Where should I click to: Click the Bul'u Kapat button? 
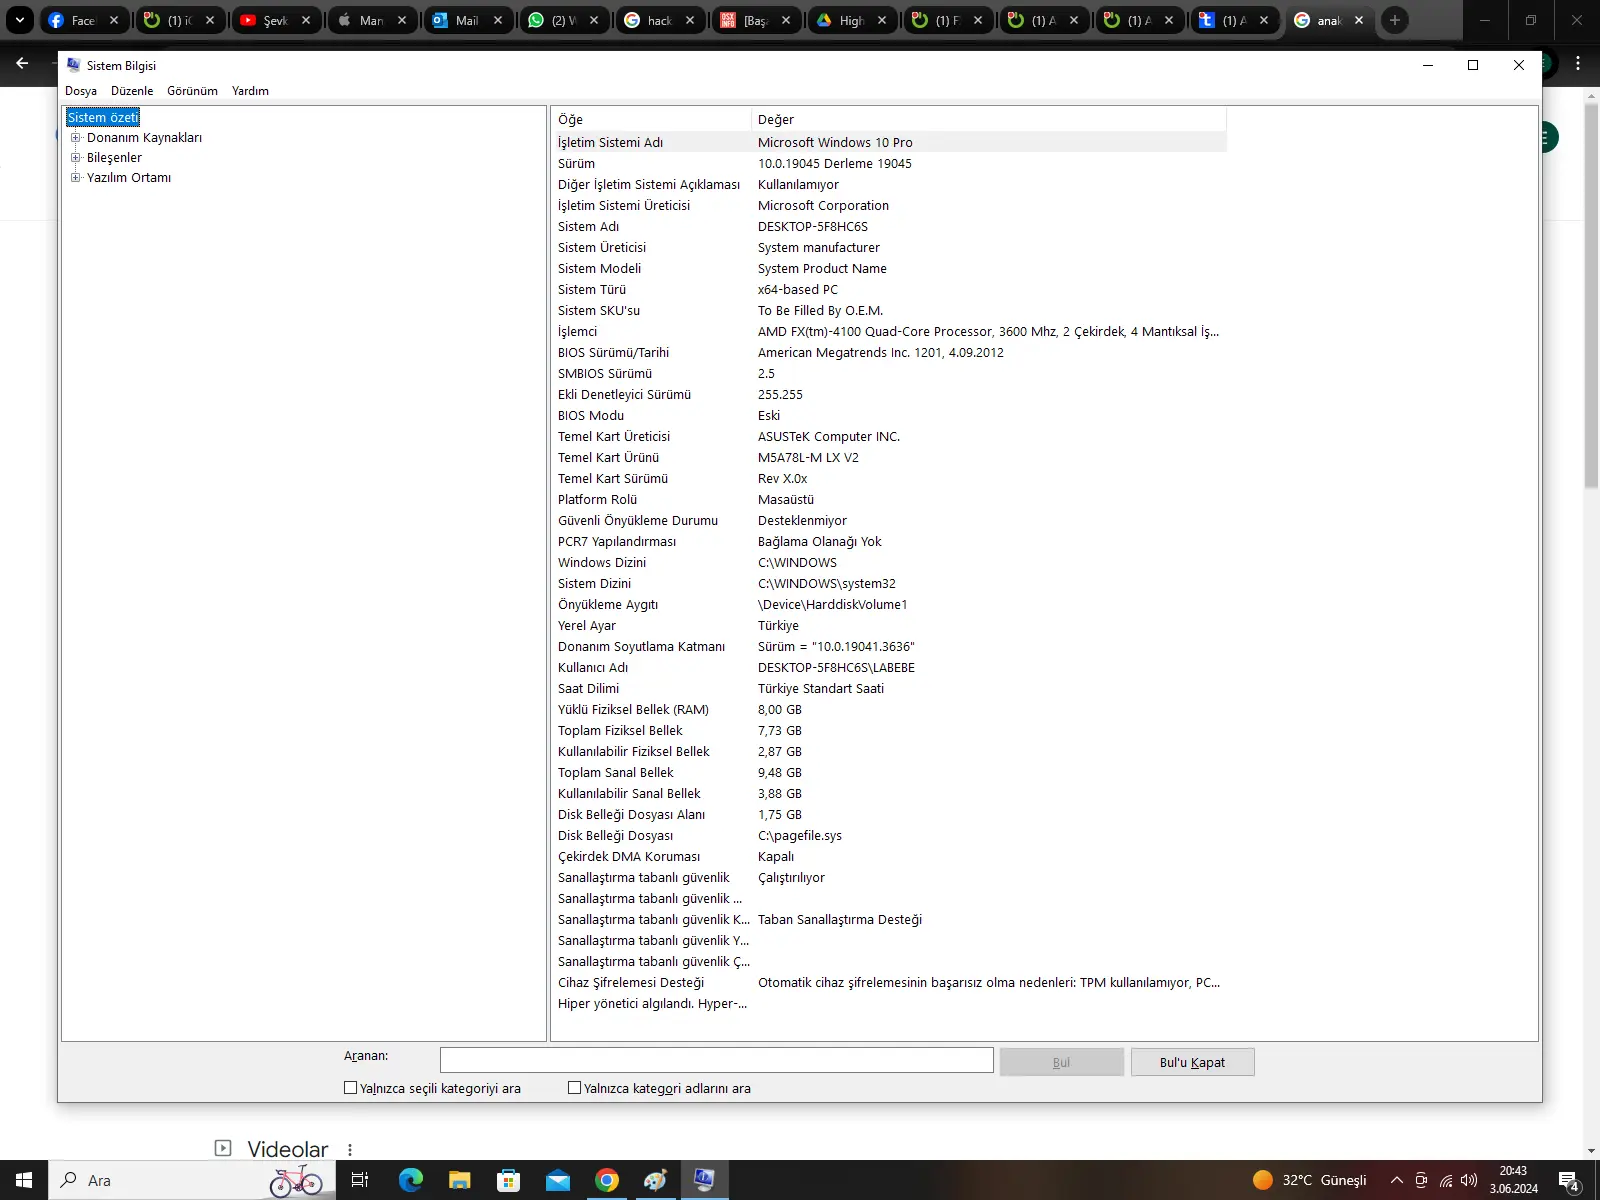1192,1062
